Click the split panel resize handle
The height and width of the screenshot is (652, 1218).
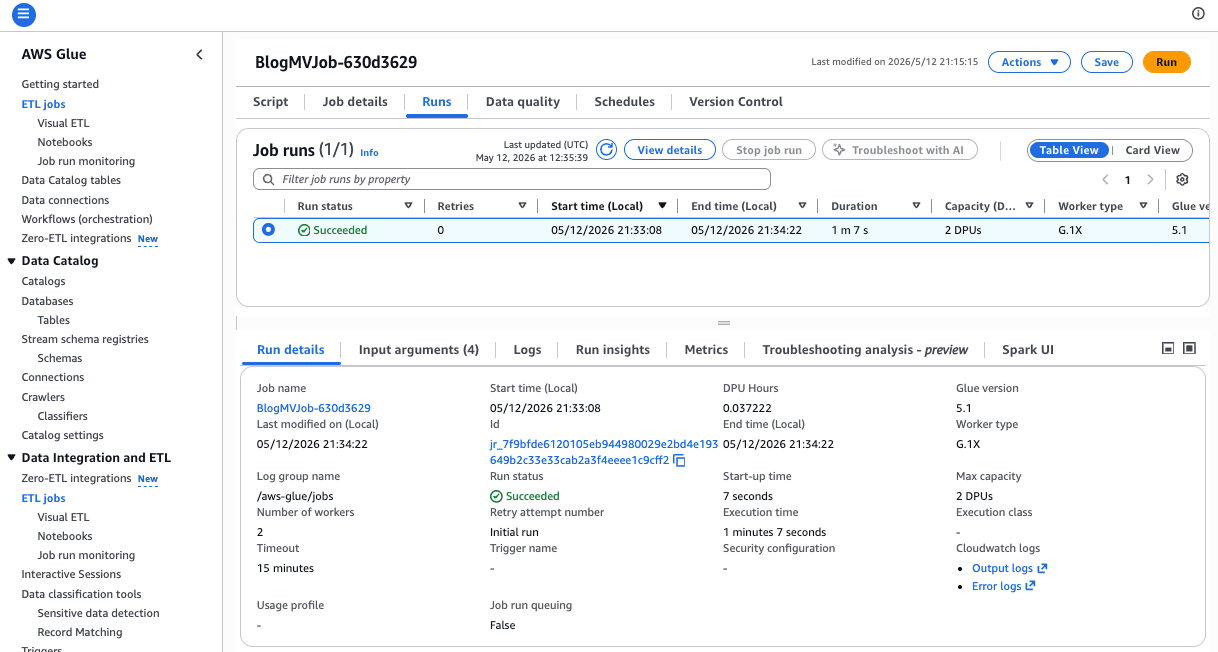[x=724, y=323]
